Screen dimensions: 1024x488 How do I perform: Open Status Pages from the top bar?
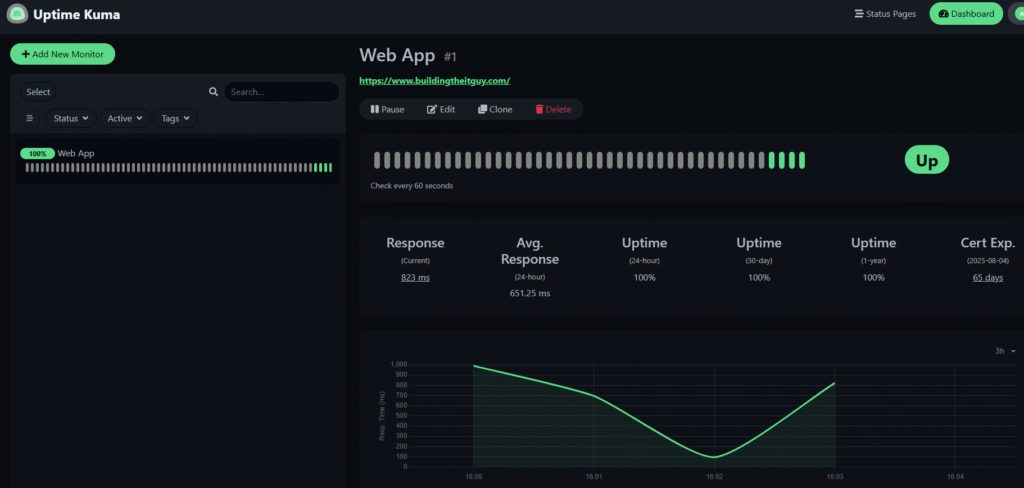coord(885,14)
